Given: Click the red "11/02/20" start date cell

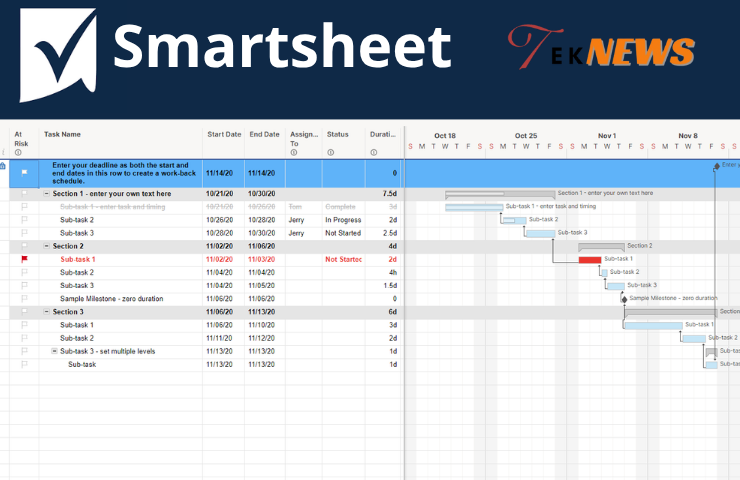Looking at the screenshot, I should click(224, 259).
